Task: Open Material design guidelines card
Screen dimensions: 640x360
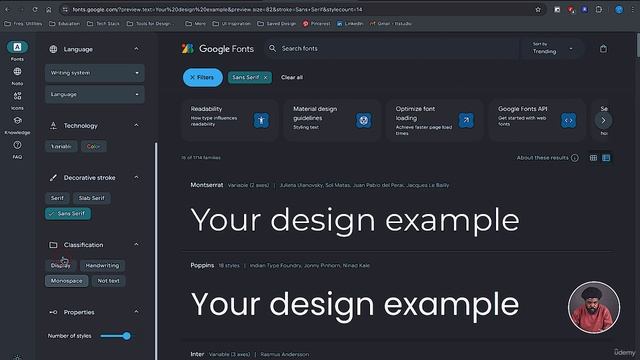Action: (332, 120)
